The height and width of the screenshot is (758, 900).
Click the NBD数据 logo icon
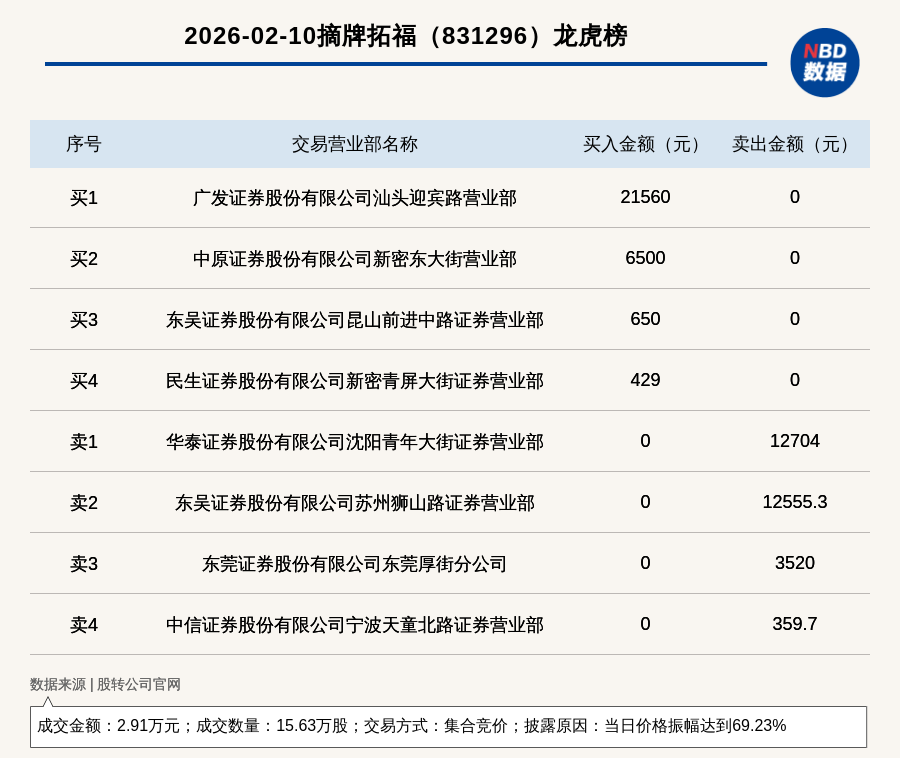[x=824, y=62]
